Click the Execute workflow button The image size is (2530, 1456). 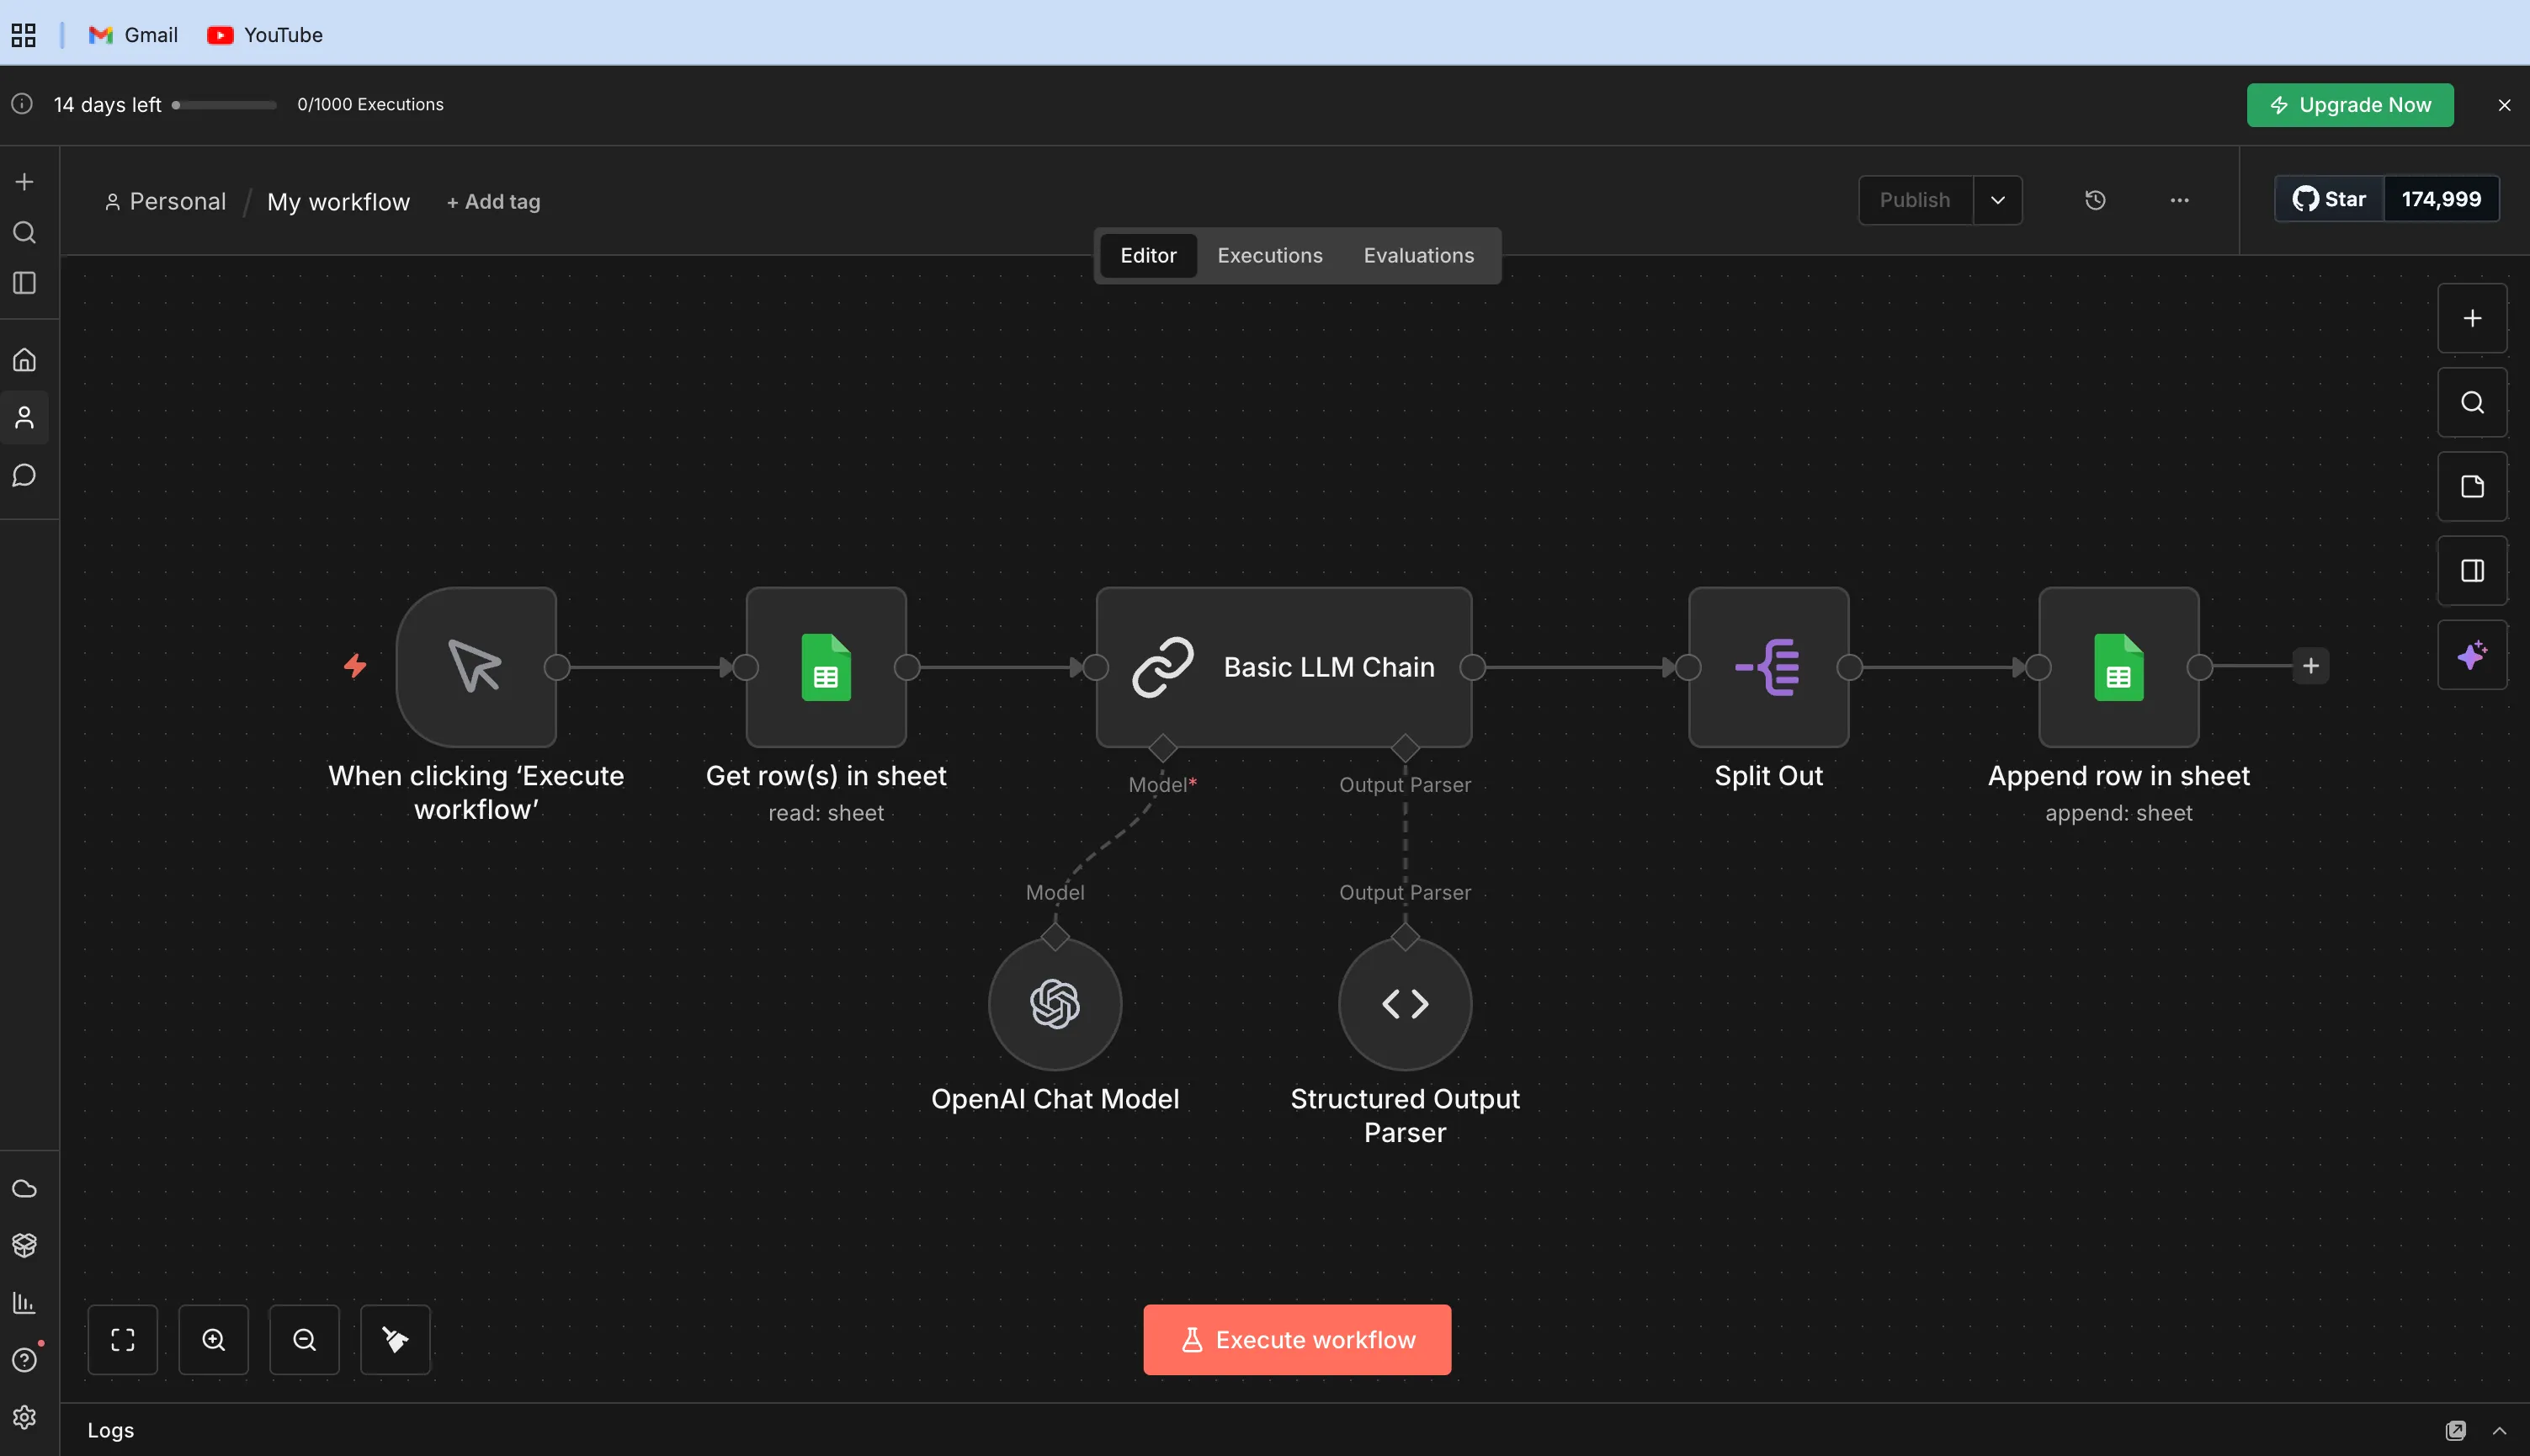(x=1297, y=1340)
